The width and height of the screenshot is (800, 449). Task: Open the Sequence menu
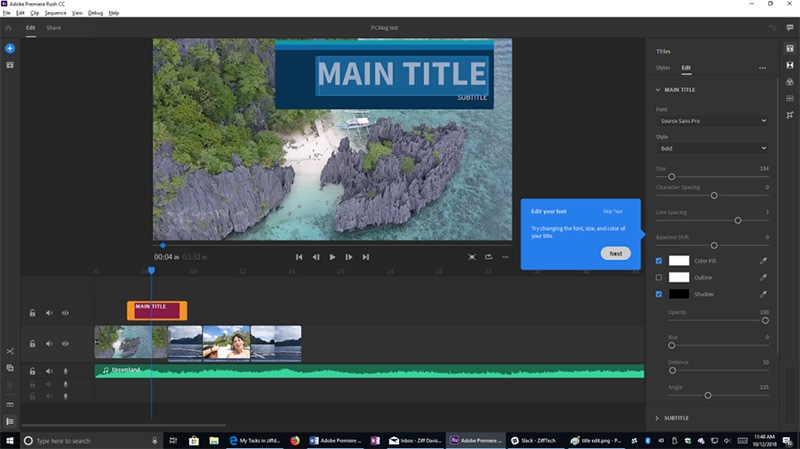coord(54,13)
